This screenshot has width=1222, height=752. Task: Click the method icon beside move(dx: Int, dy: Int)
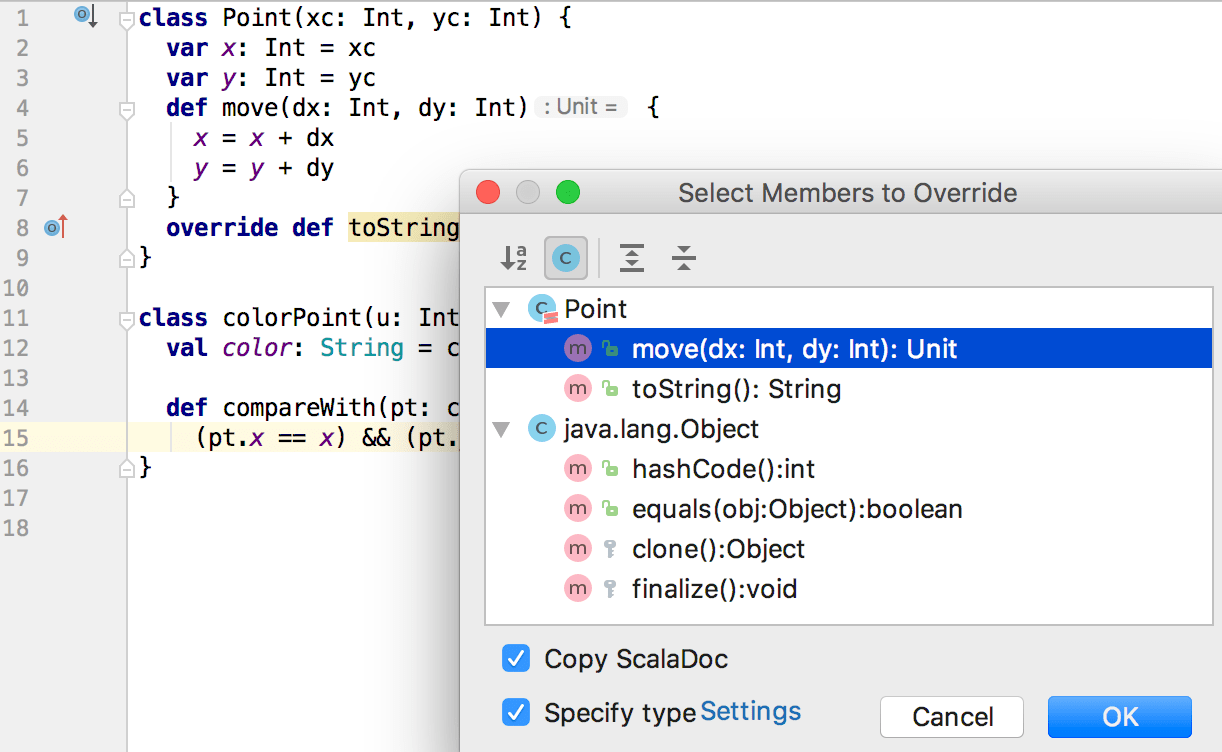(x=577, y=348)
